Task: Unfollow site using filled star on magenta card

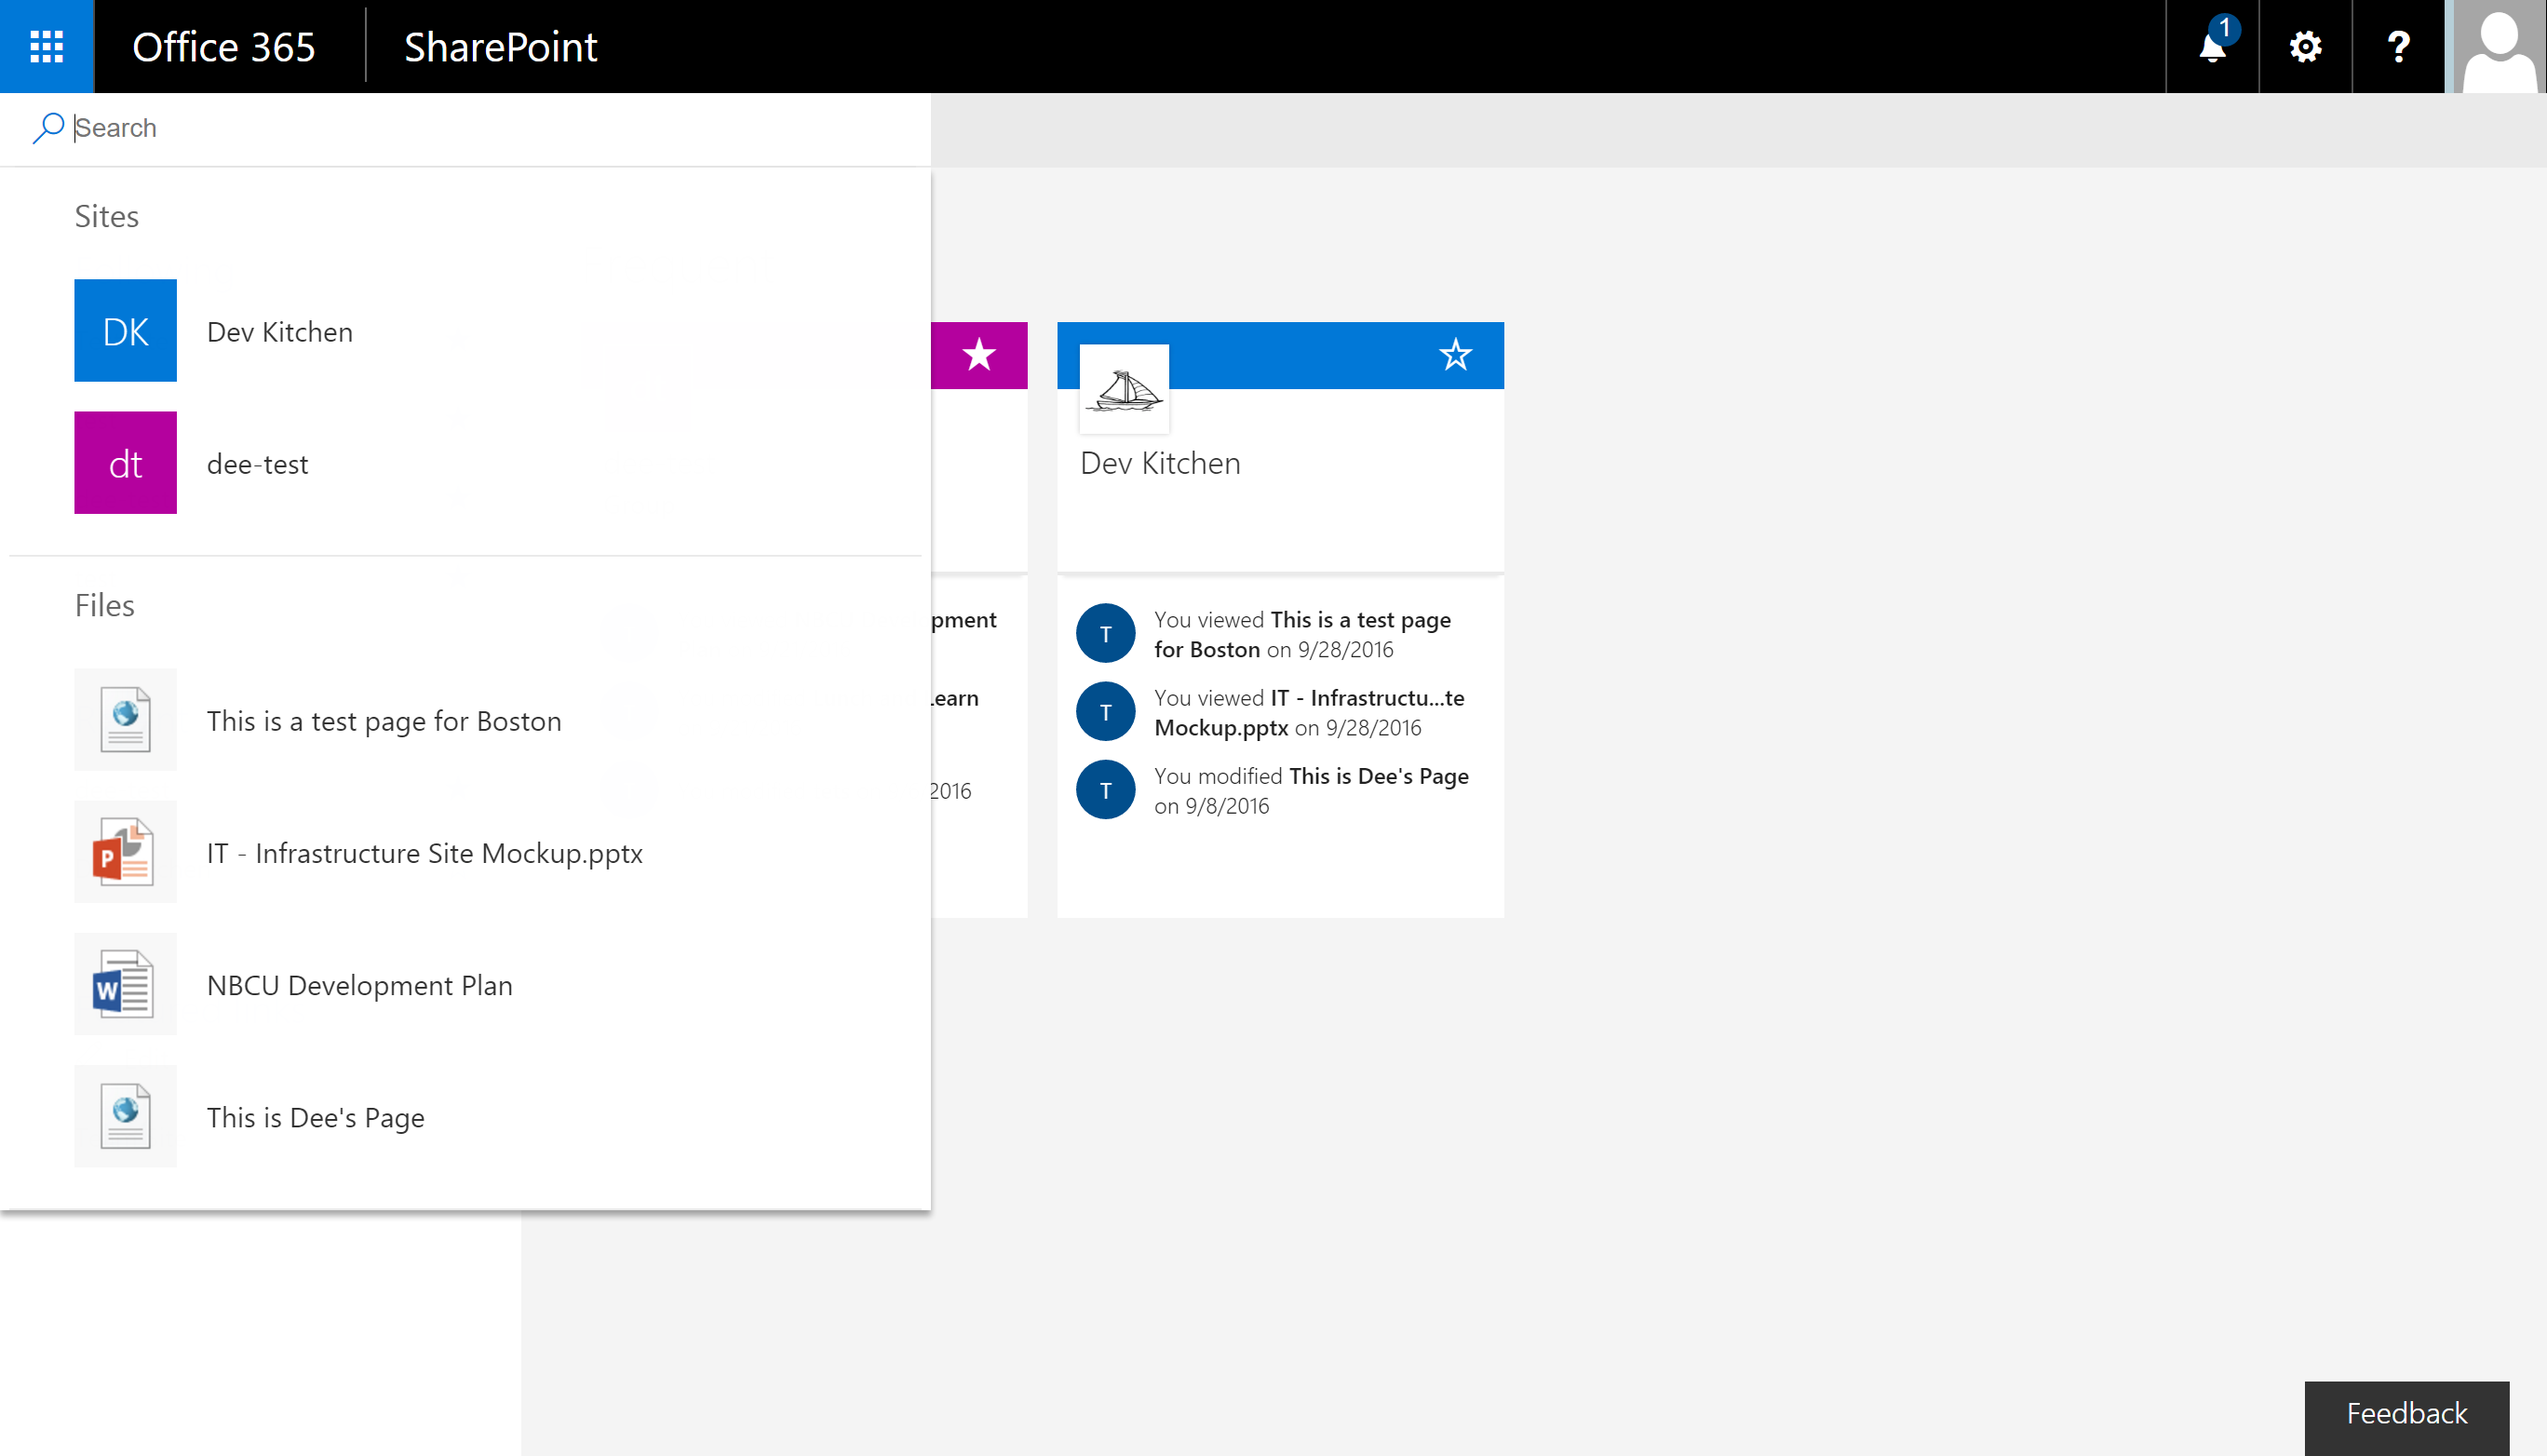Action: pyautogui.click(x=979, y=355)
